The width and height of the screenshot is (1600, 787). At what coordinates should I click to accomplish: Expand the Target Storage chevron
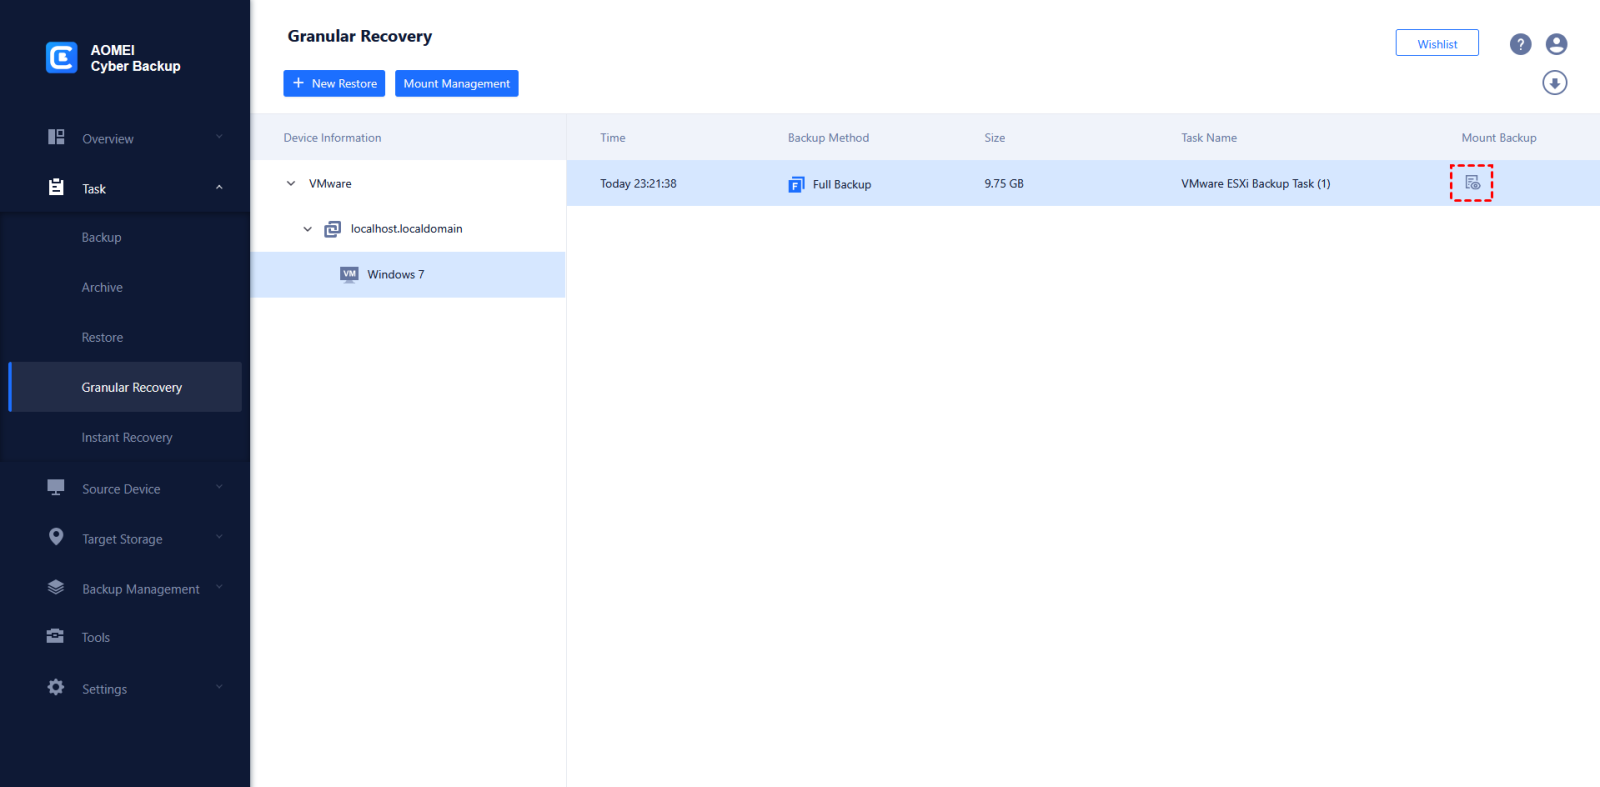point(219,537)
